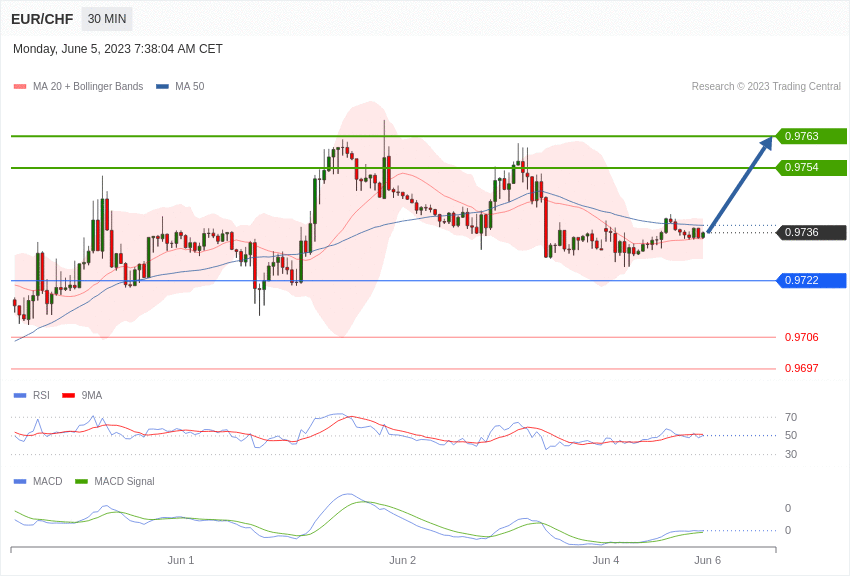The image size is (850, 576).
Task: Click the Jun 6 date axis label
Action: tap(707, 560)
